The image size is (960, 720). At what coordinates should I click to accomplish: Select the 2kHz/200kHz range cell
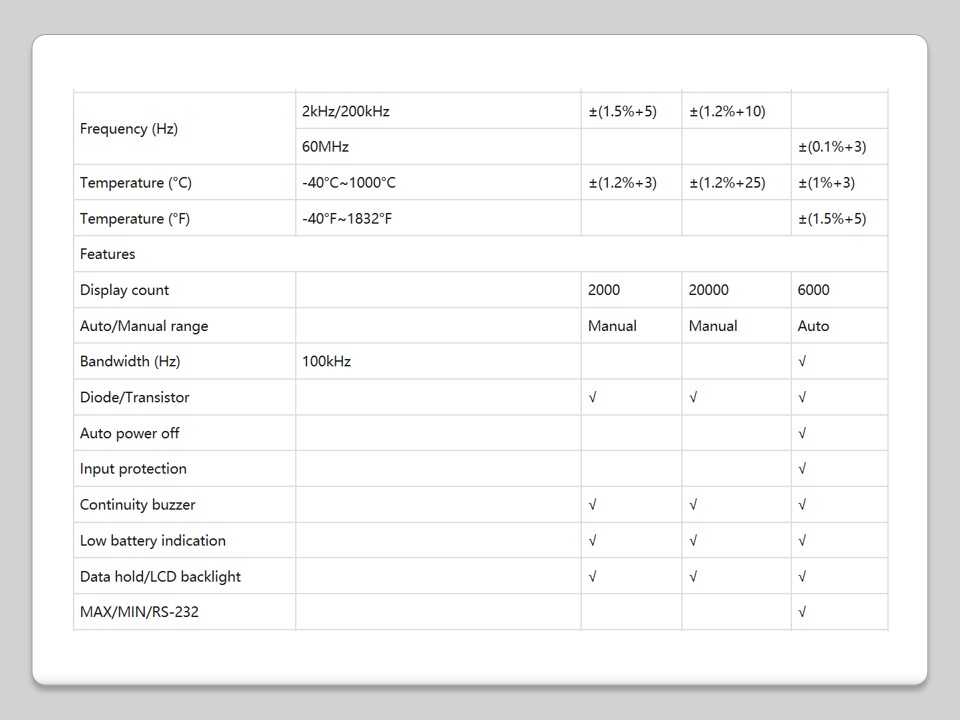tap(346, 111)
